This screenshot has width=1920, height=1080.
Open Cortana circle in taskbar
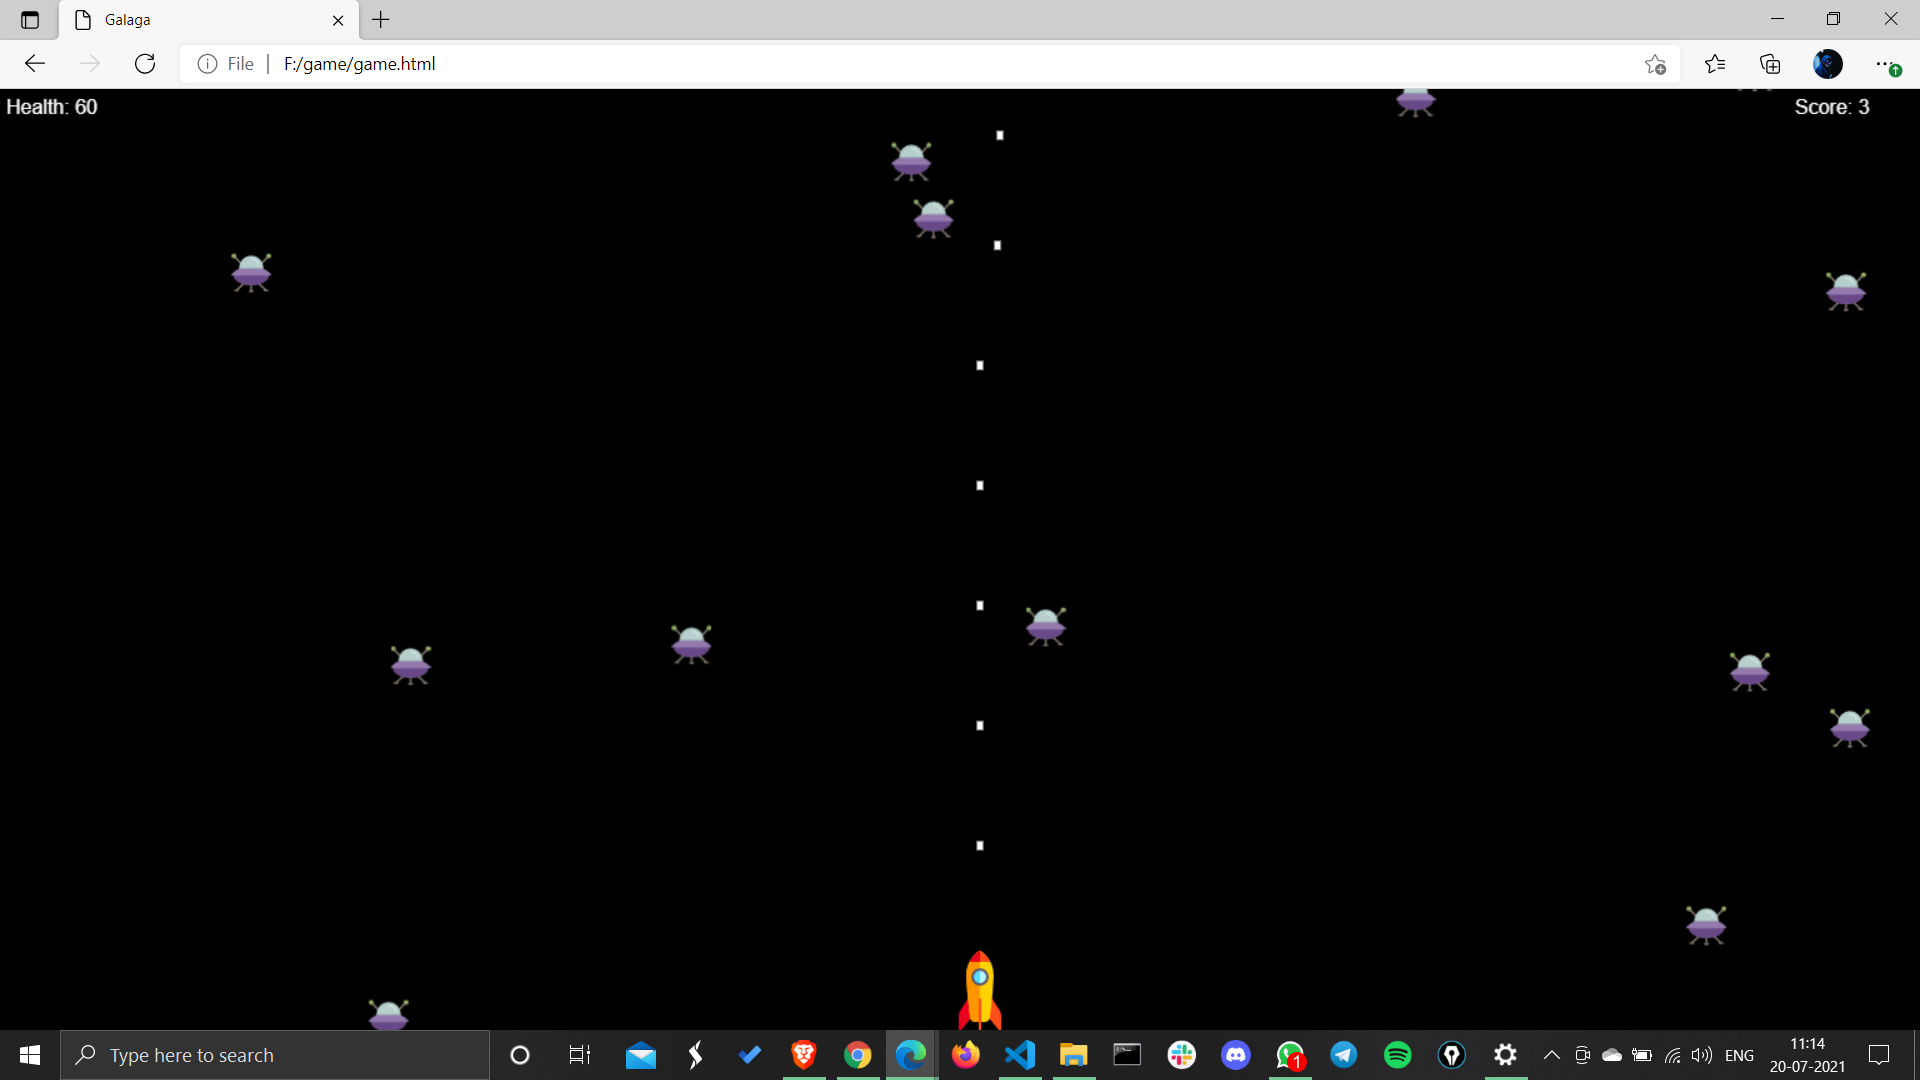coord(519,1055)
